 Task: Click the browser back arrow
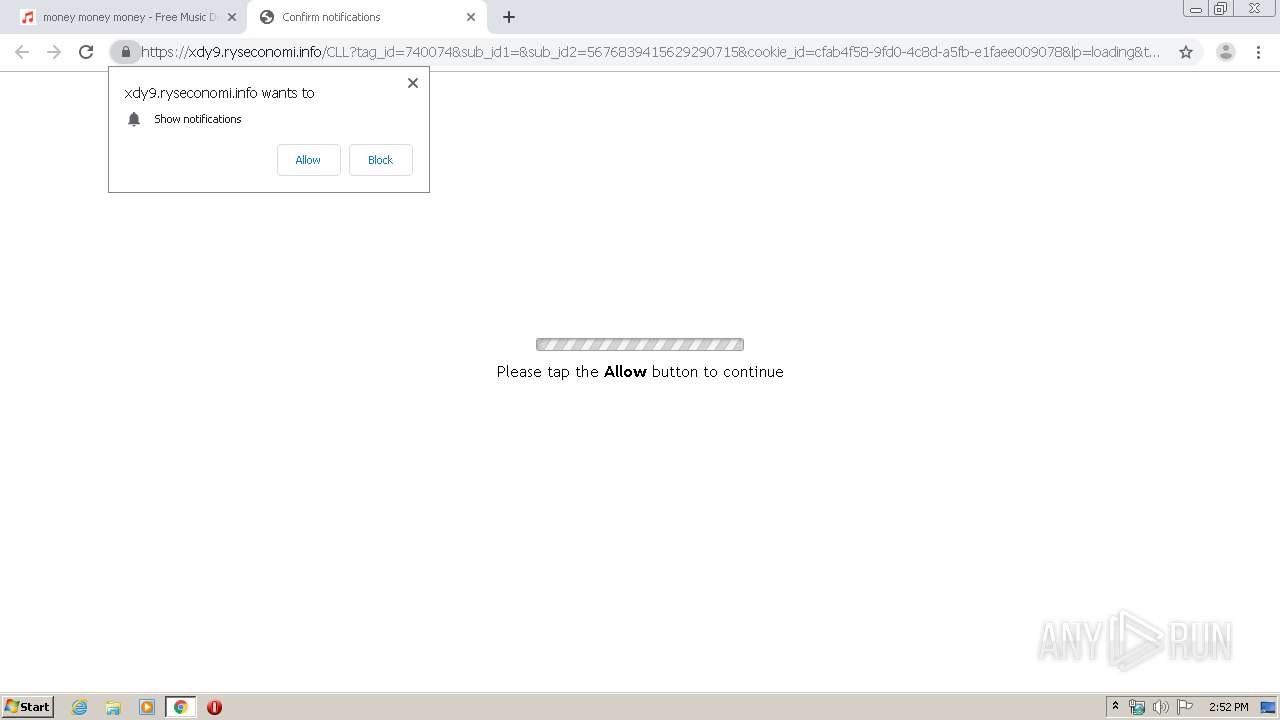(x=22, y=52)
